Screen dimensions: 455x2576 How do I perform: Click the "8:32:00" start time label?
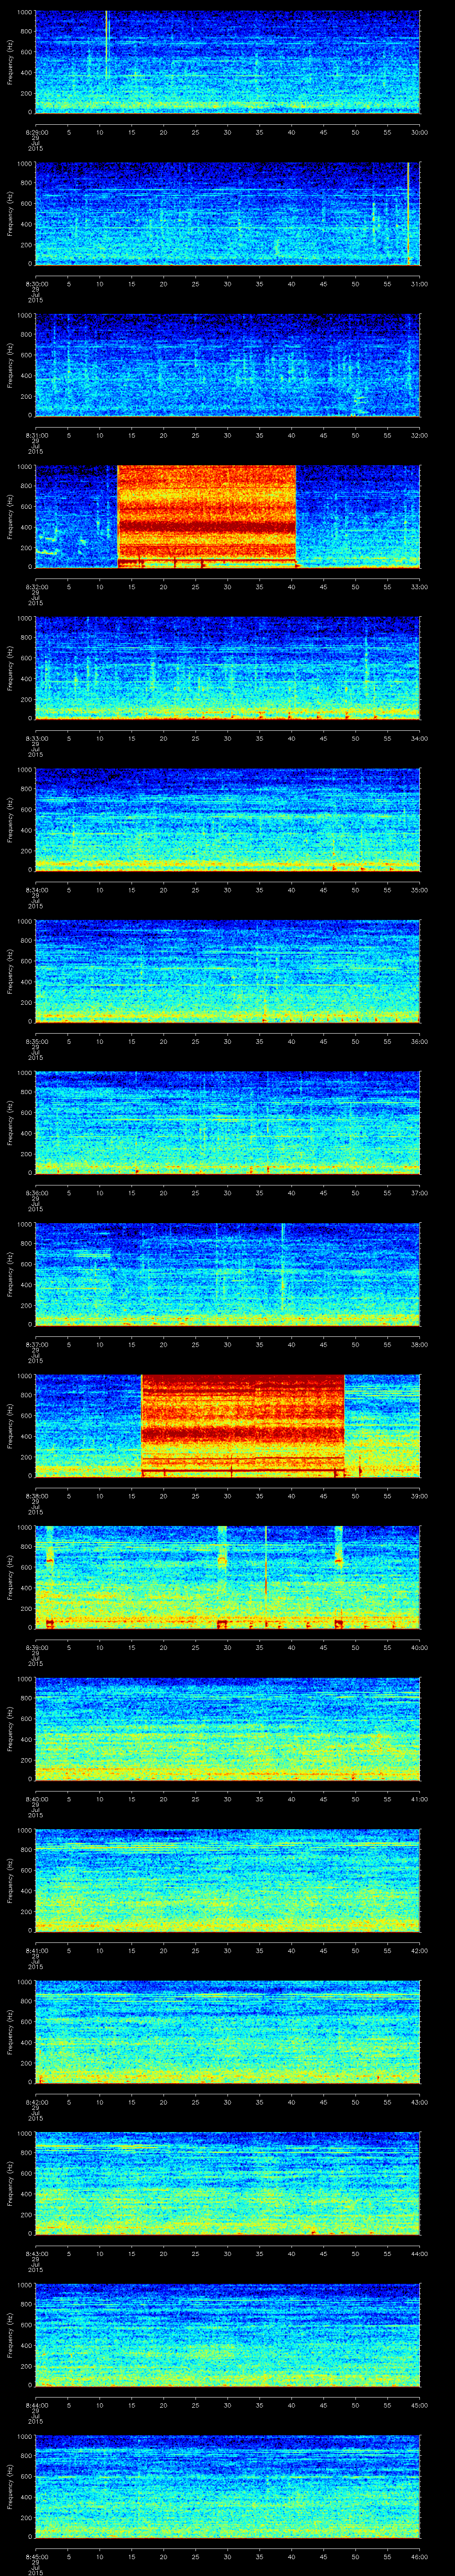point(36,587)
